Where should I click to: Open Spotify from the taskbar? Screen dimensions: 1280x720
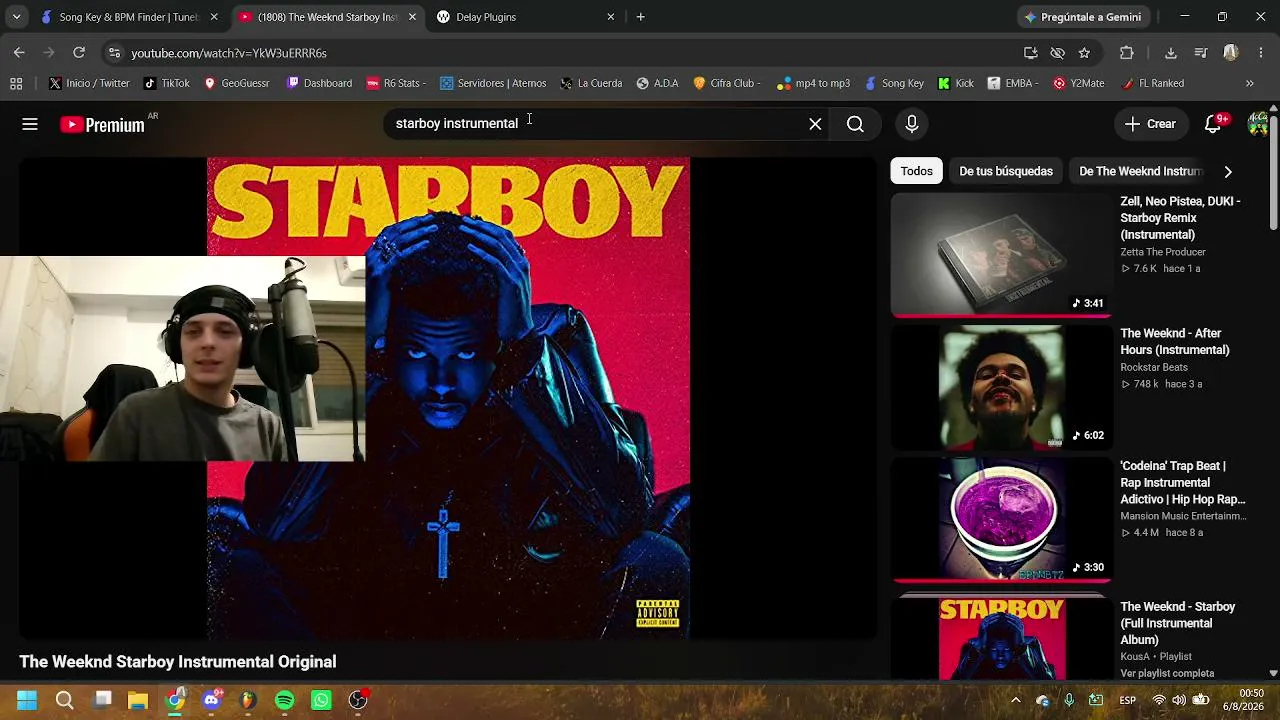[284, 700]
